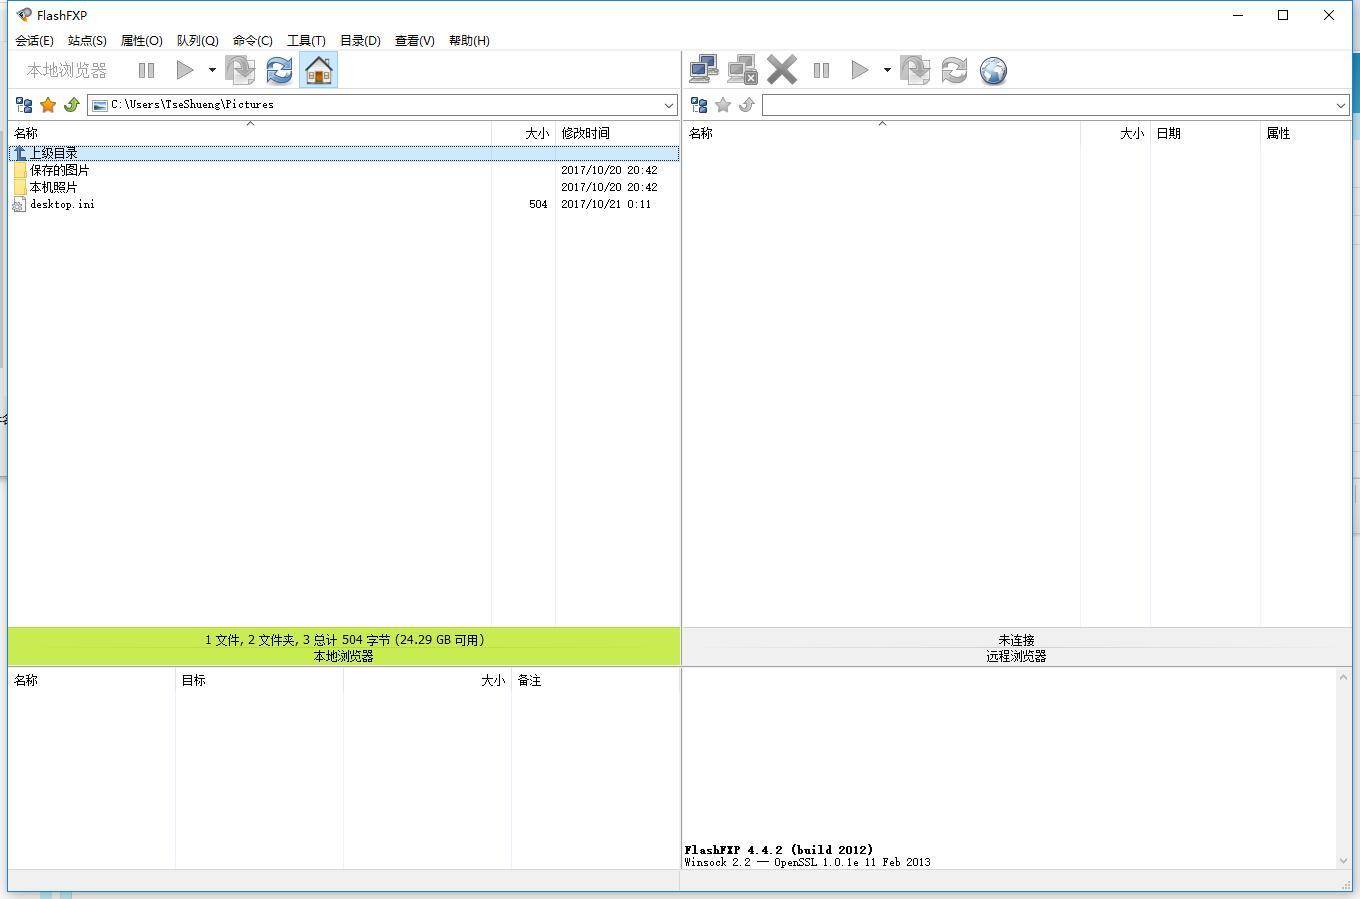Click the 大小 column header in local pane
Image resolution: width=1360 pixels, height=899 pixels.
point(536,133)
